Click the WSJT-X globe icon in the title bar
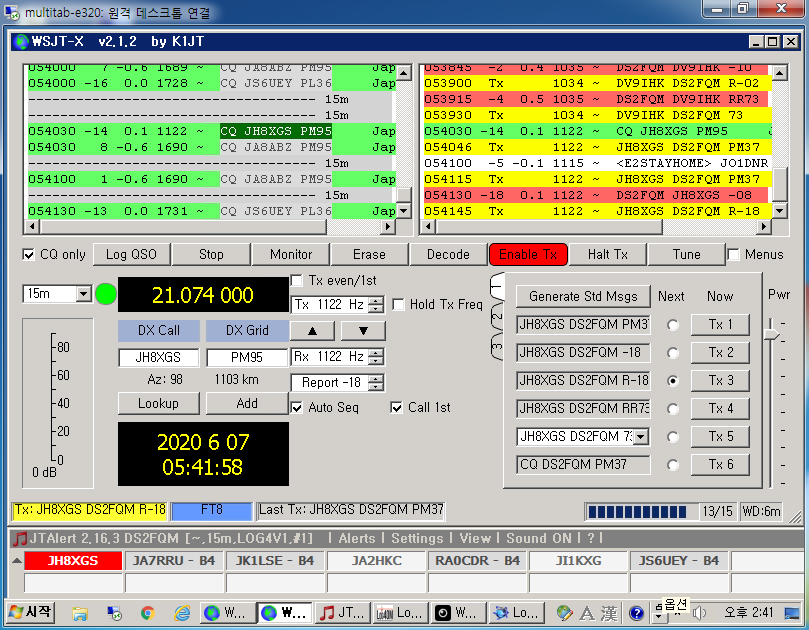Image resolution: width=809 pixels, height=630 pixels. [22, 41]
